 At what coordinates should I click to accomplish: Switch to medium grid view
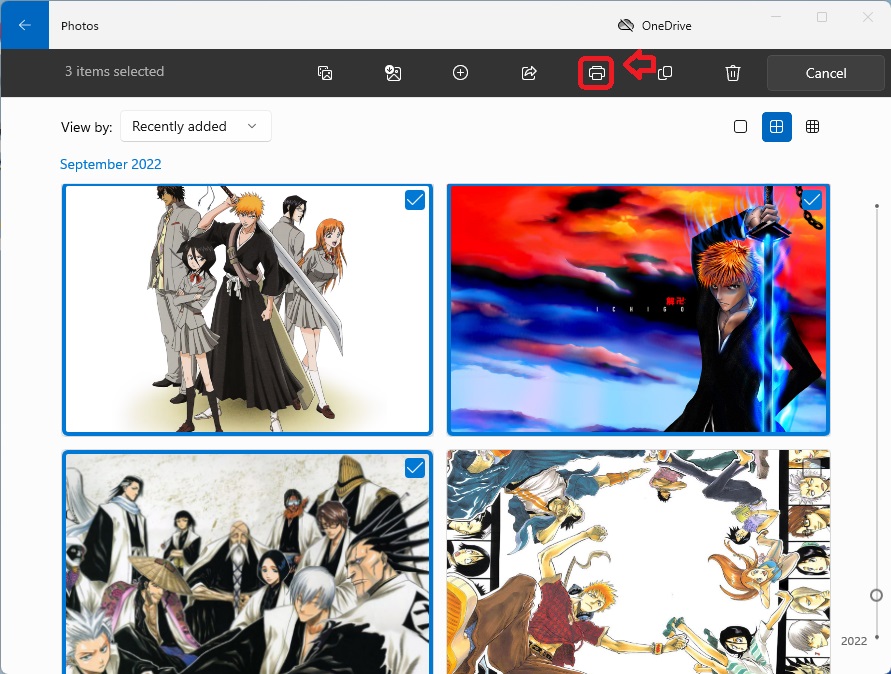[x=777, y=126]
